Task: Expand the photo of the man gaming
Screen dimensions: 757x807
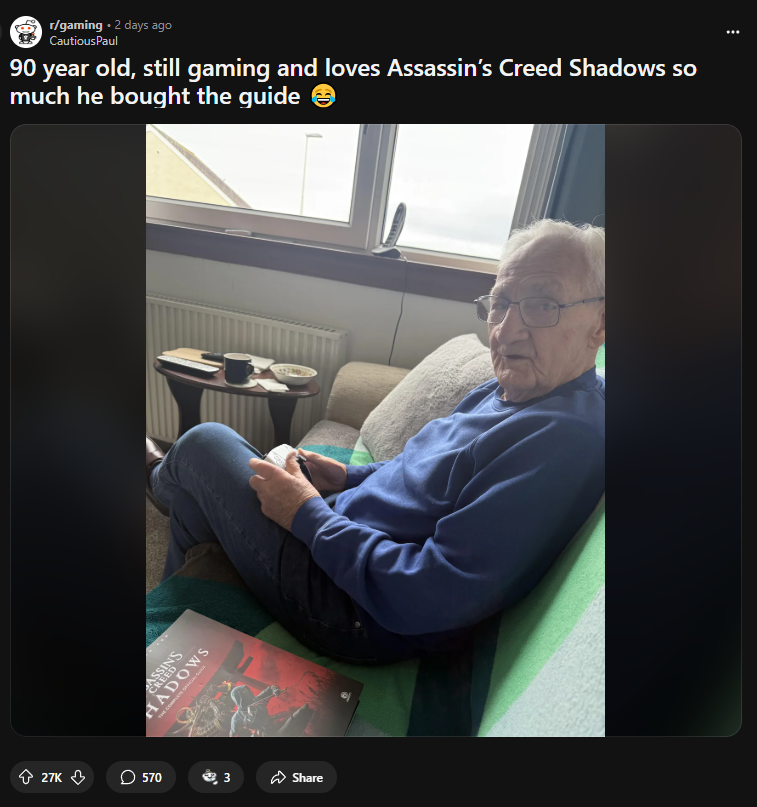Action: (x=375, y=430)
